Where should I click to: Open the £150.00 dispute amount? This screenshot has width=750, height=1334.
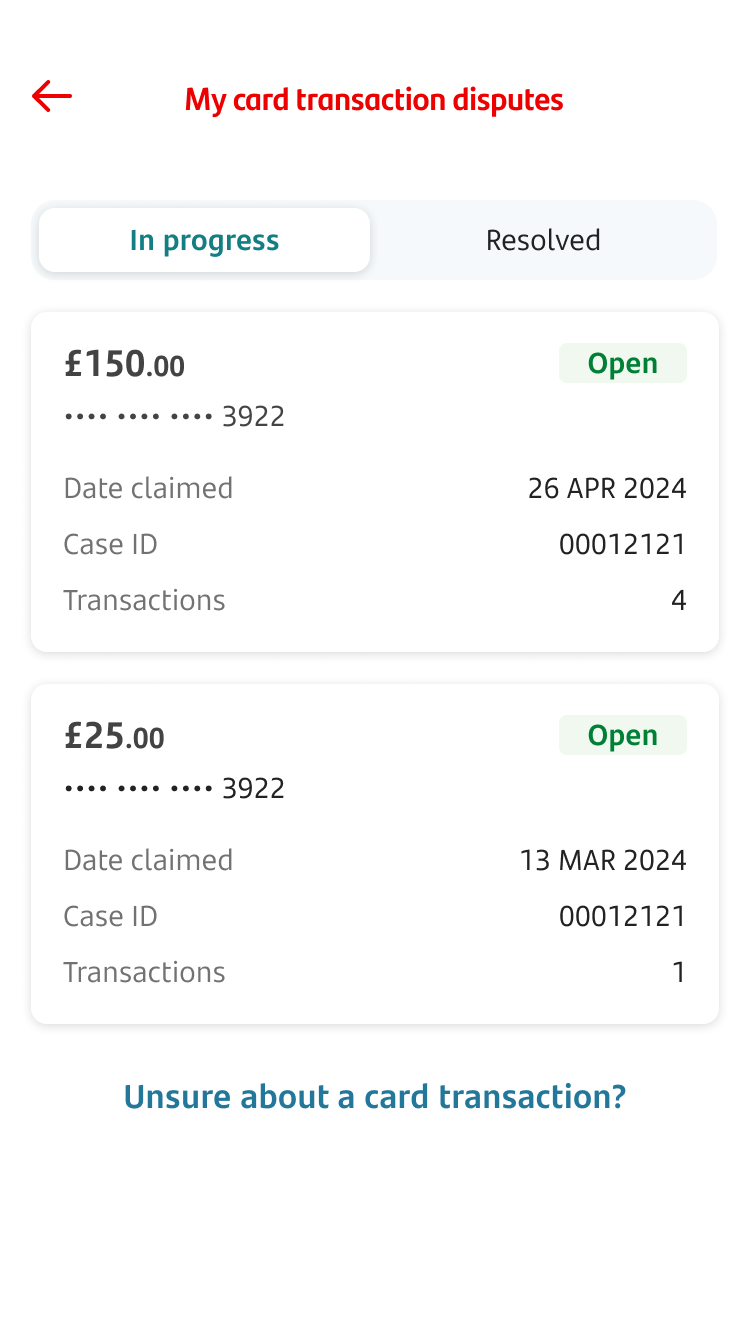click(x=125, y=364)
